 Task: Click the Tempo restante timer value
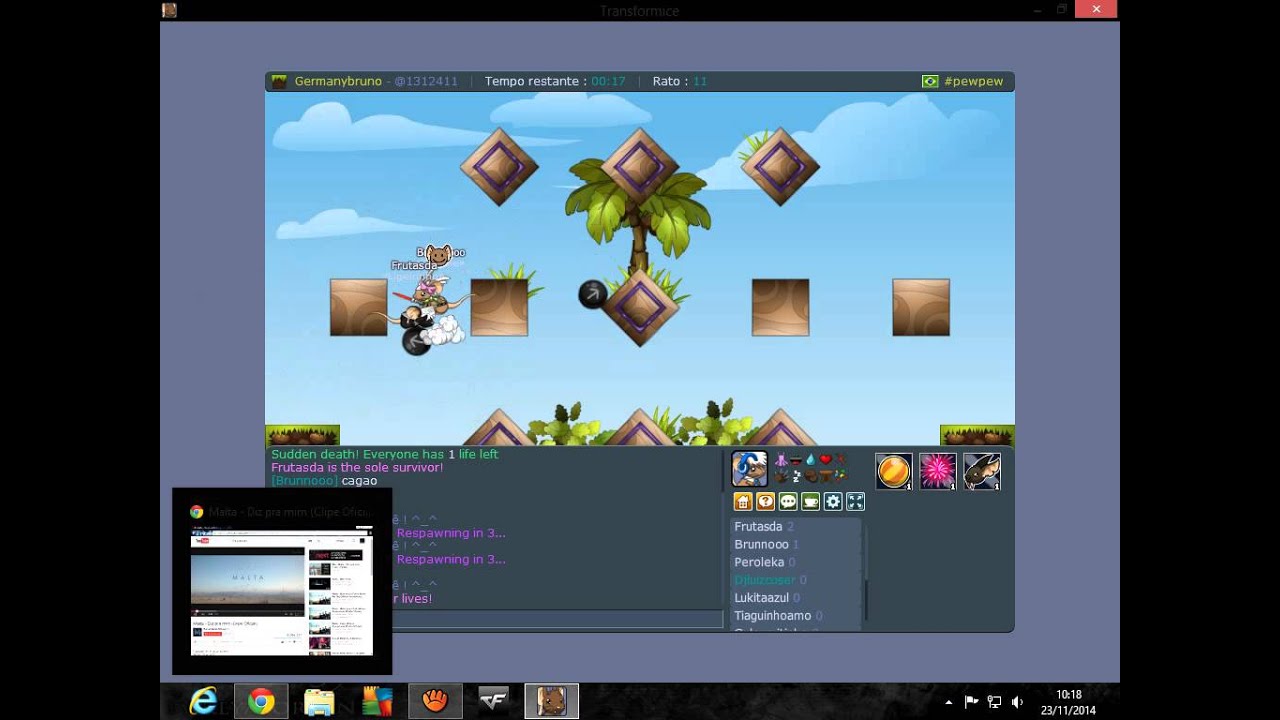pos(608,81)
